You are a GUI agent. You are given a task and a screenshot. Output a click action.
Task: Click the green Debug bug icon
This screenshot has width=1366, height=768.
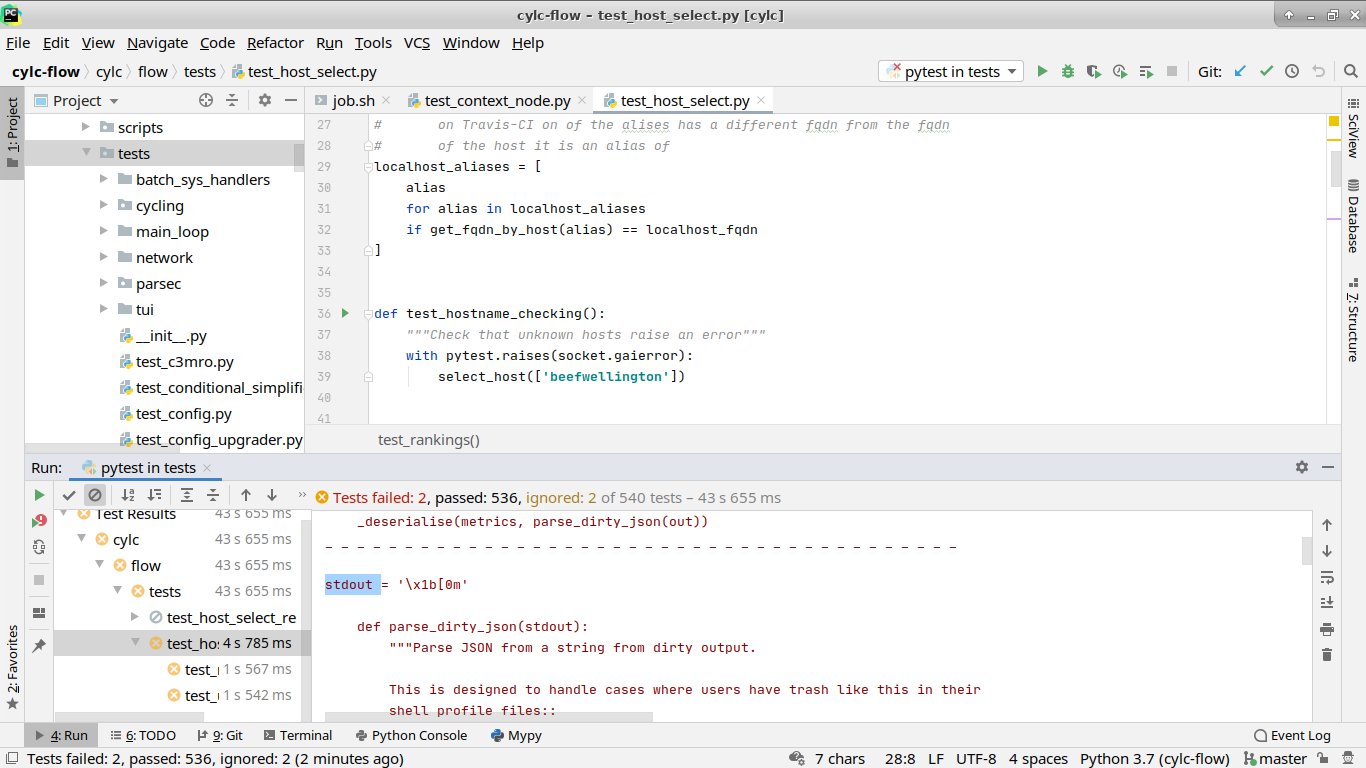coord(1068,71)
